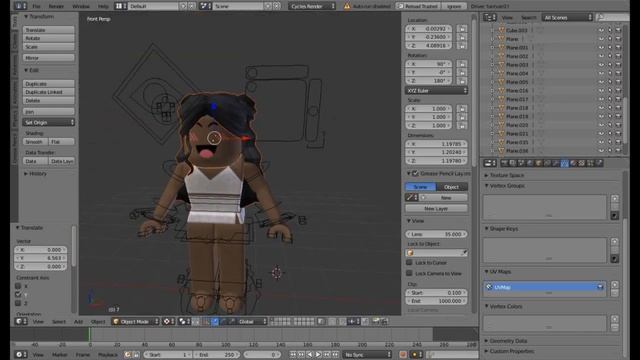Open the Render menu
The width and height of the screenshot is (640, 360).
56,6
